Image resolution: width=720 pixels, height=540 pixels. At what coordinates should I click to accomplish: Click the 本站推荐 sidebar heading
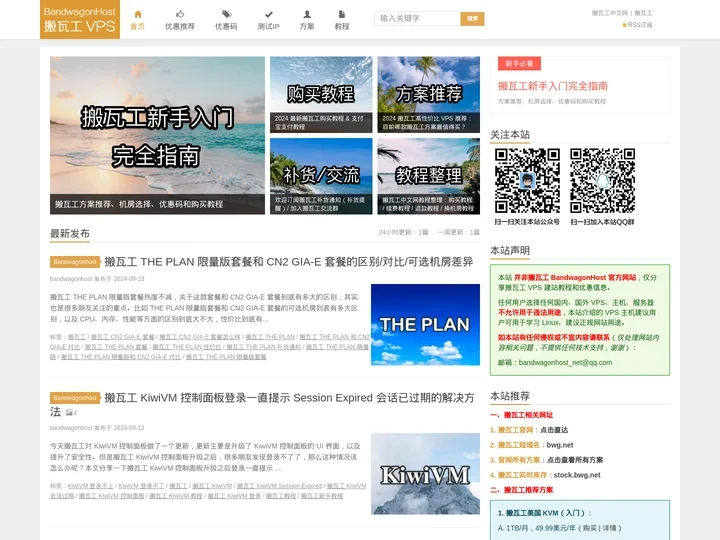click(510, 396)
